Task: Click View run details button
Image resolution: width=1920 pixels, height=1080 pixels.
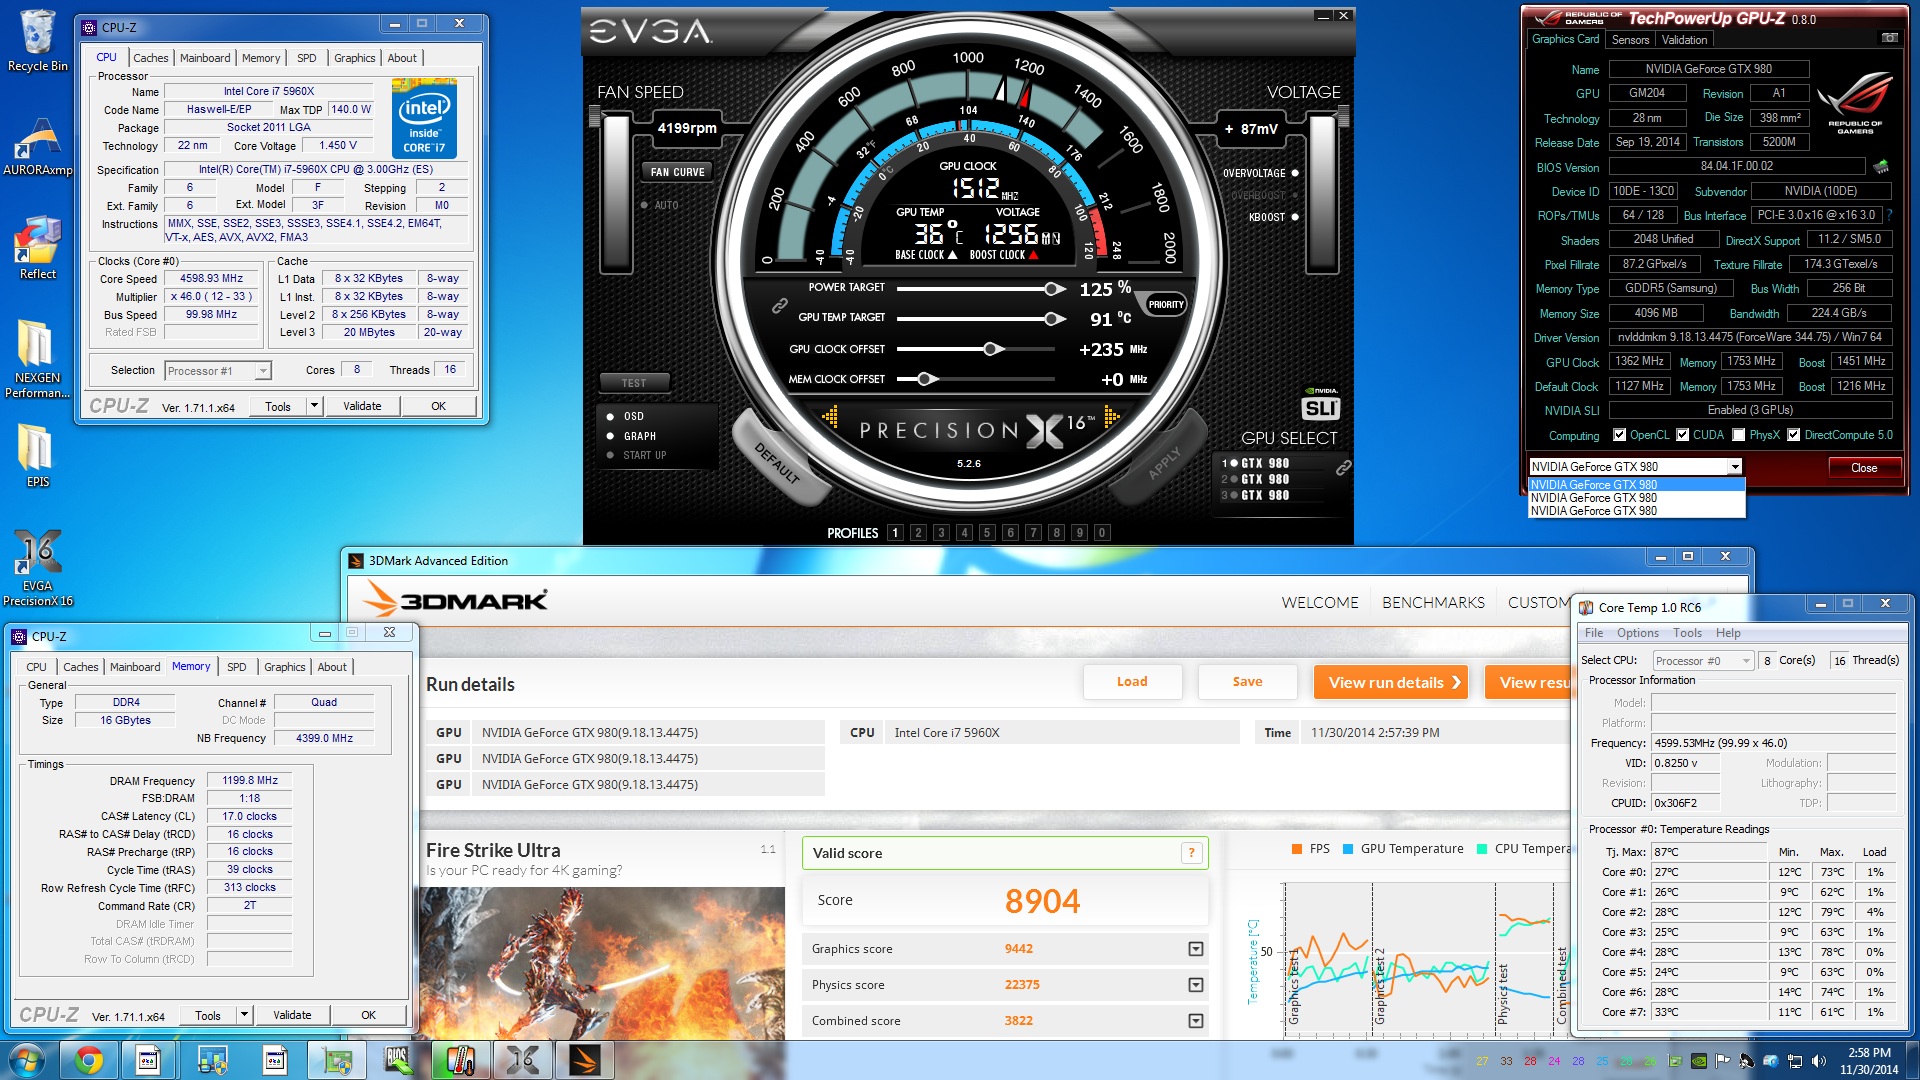Action: coord(1391,682)
